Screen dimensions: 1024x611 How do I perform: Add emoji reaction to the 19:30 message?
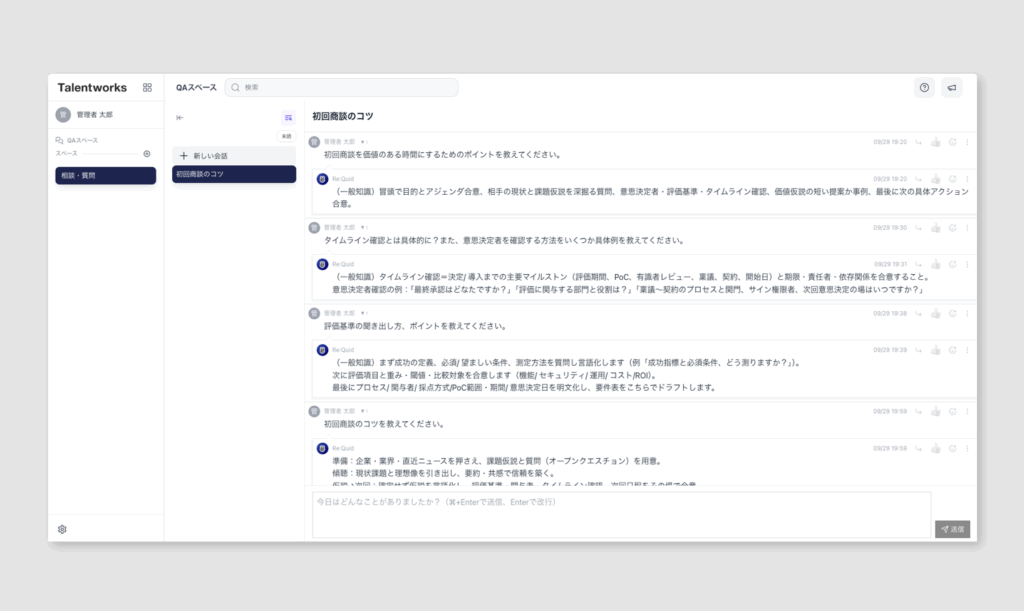point(952,228)
